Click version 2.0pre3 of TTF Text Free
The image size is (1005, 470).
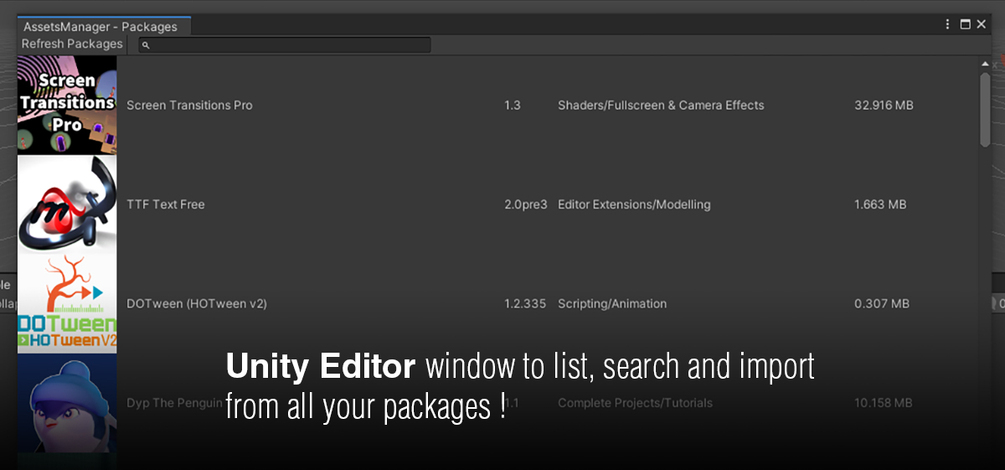coord(526,205)
